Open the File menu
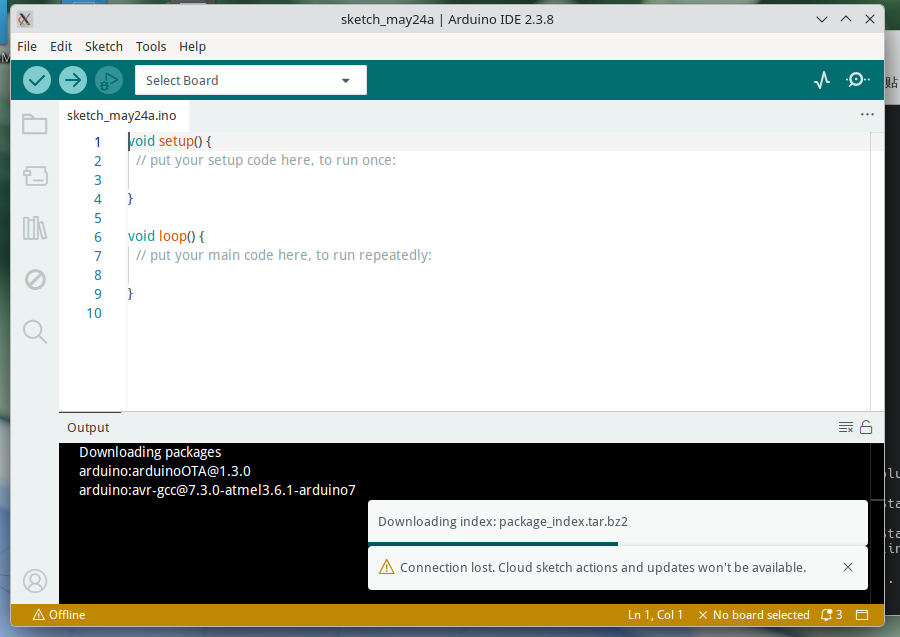 (x=27, y=46)
